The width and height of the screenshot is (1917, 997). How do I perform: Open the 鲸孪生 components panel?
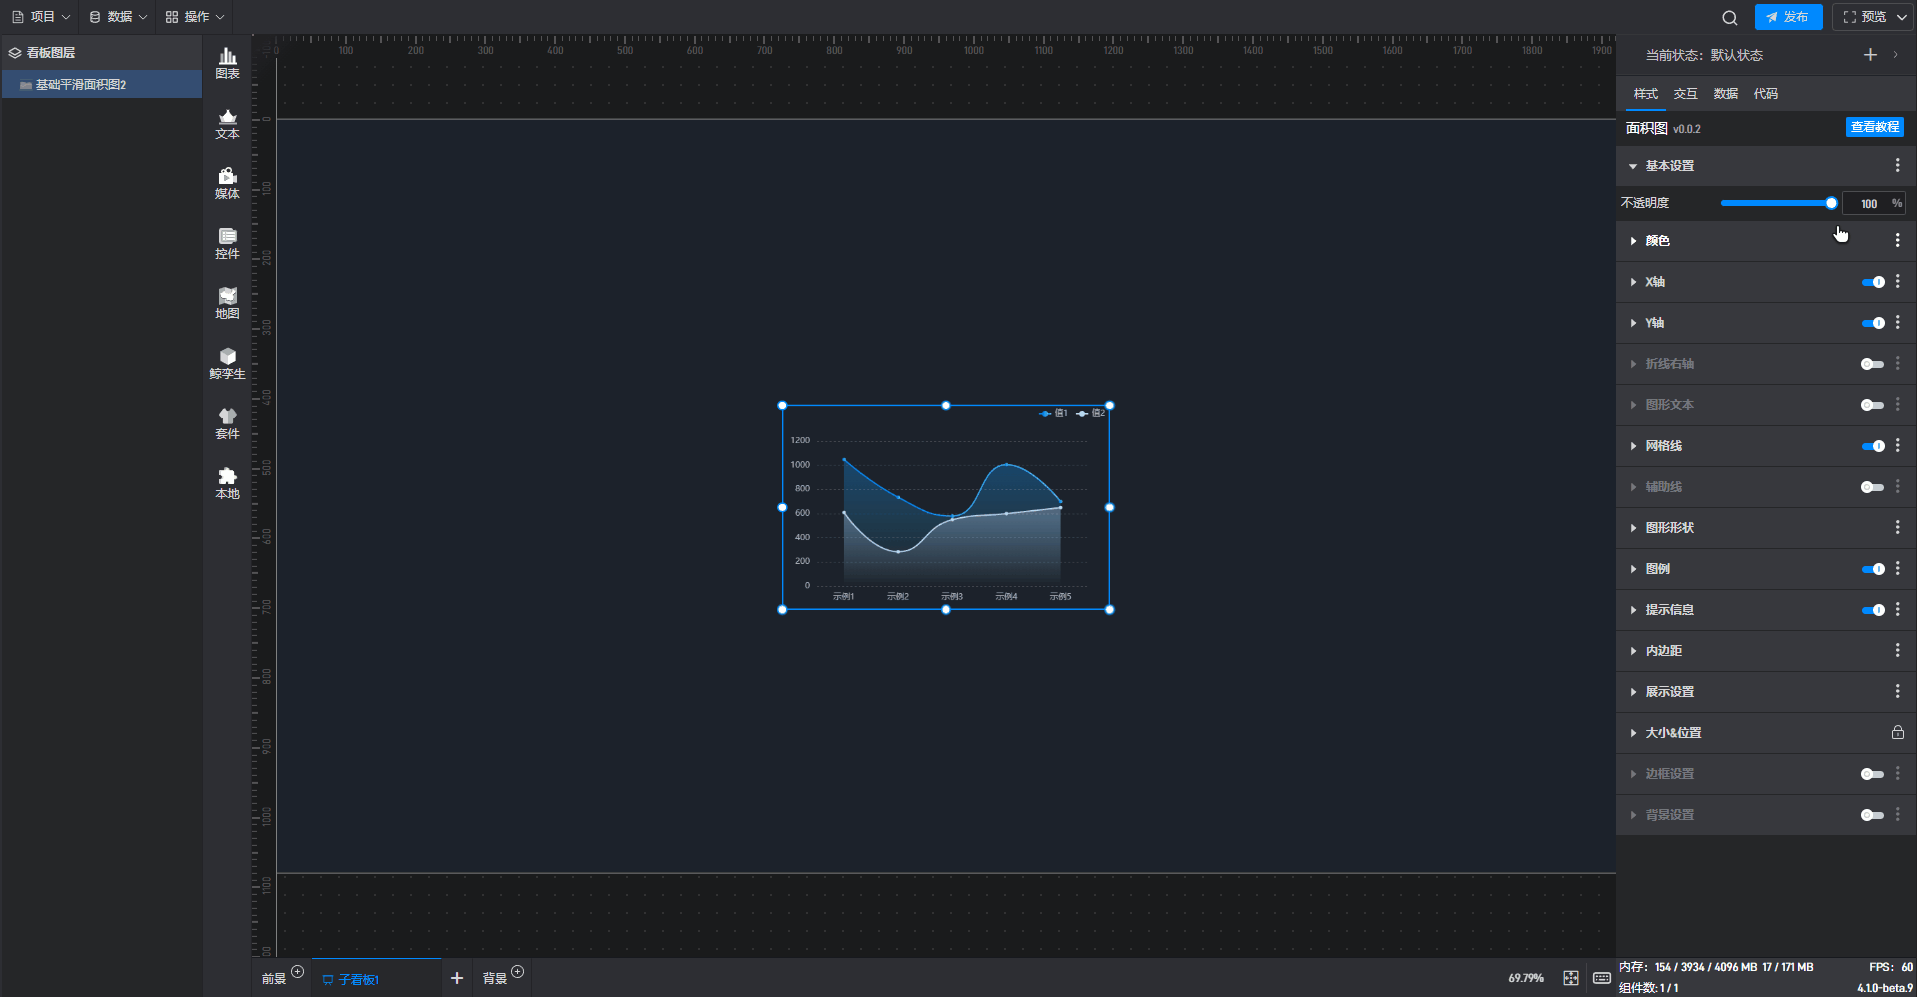click(227, 364)
